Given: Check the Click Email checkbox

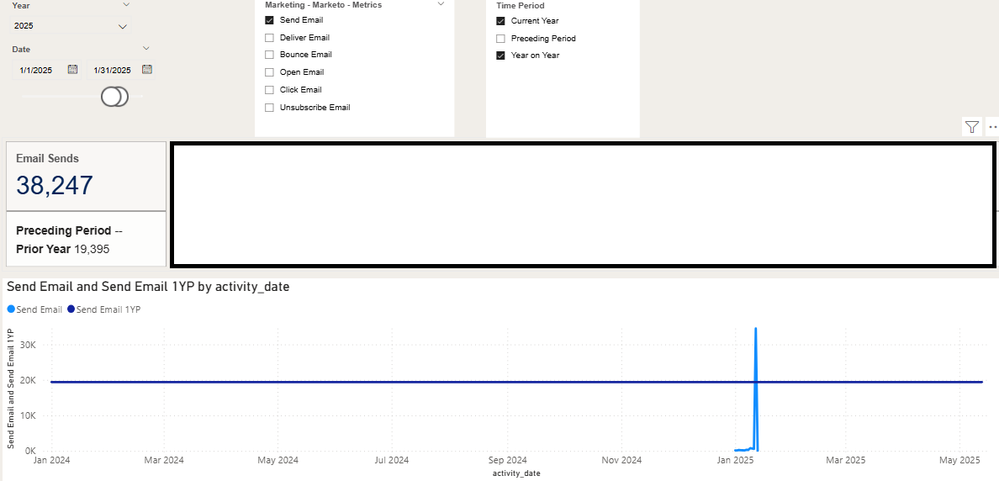Looking at the screenshot, I should coord(269,90).
